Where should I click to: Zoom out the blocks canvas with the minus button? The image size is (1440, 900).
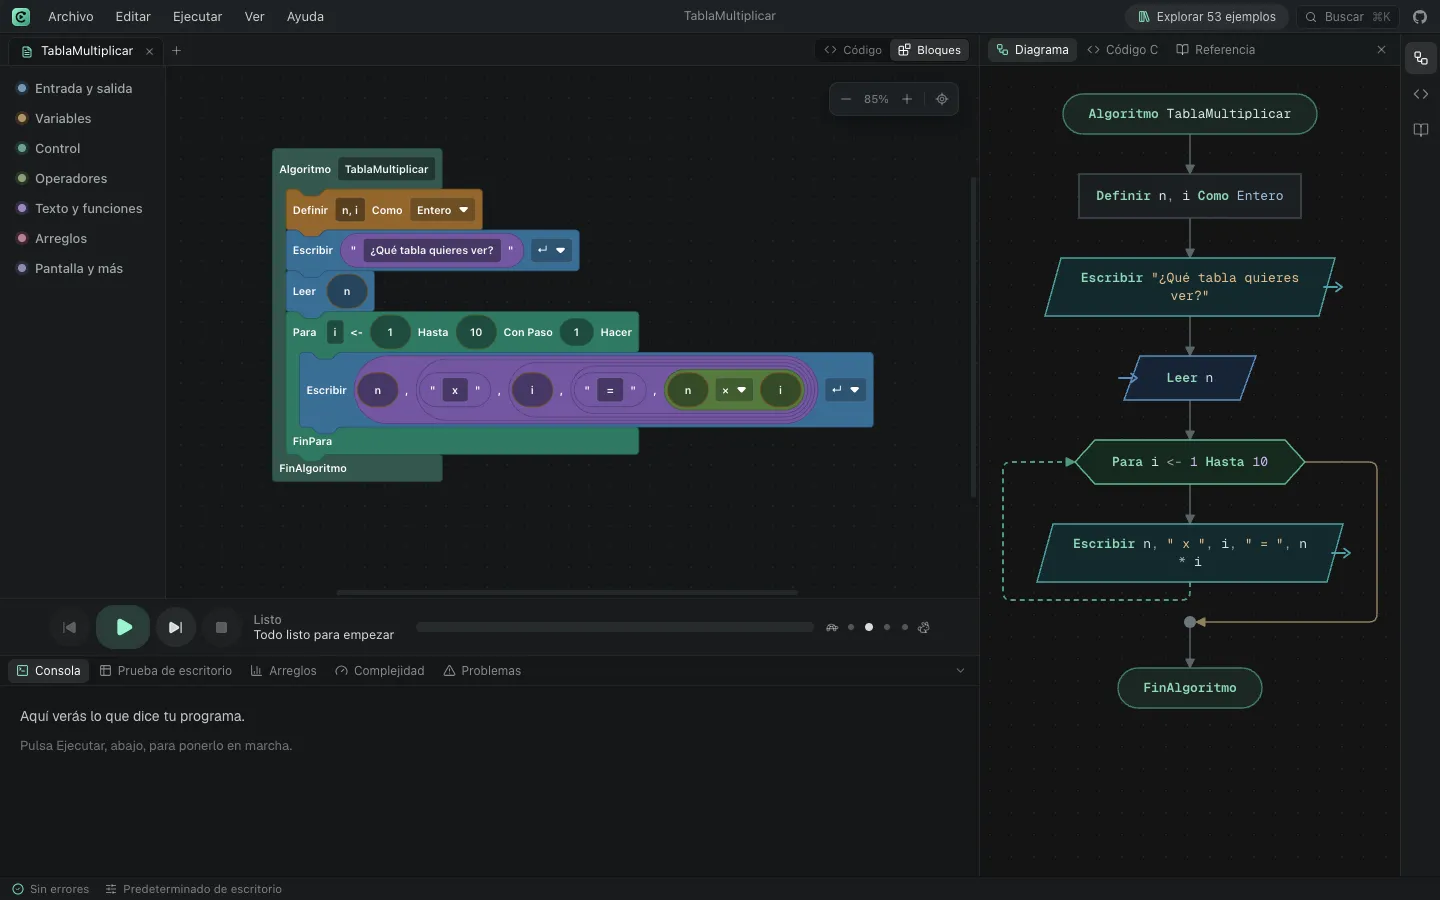click(x=846, y=99)
